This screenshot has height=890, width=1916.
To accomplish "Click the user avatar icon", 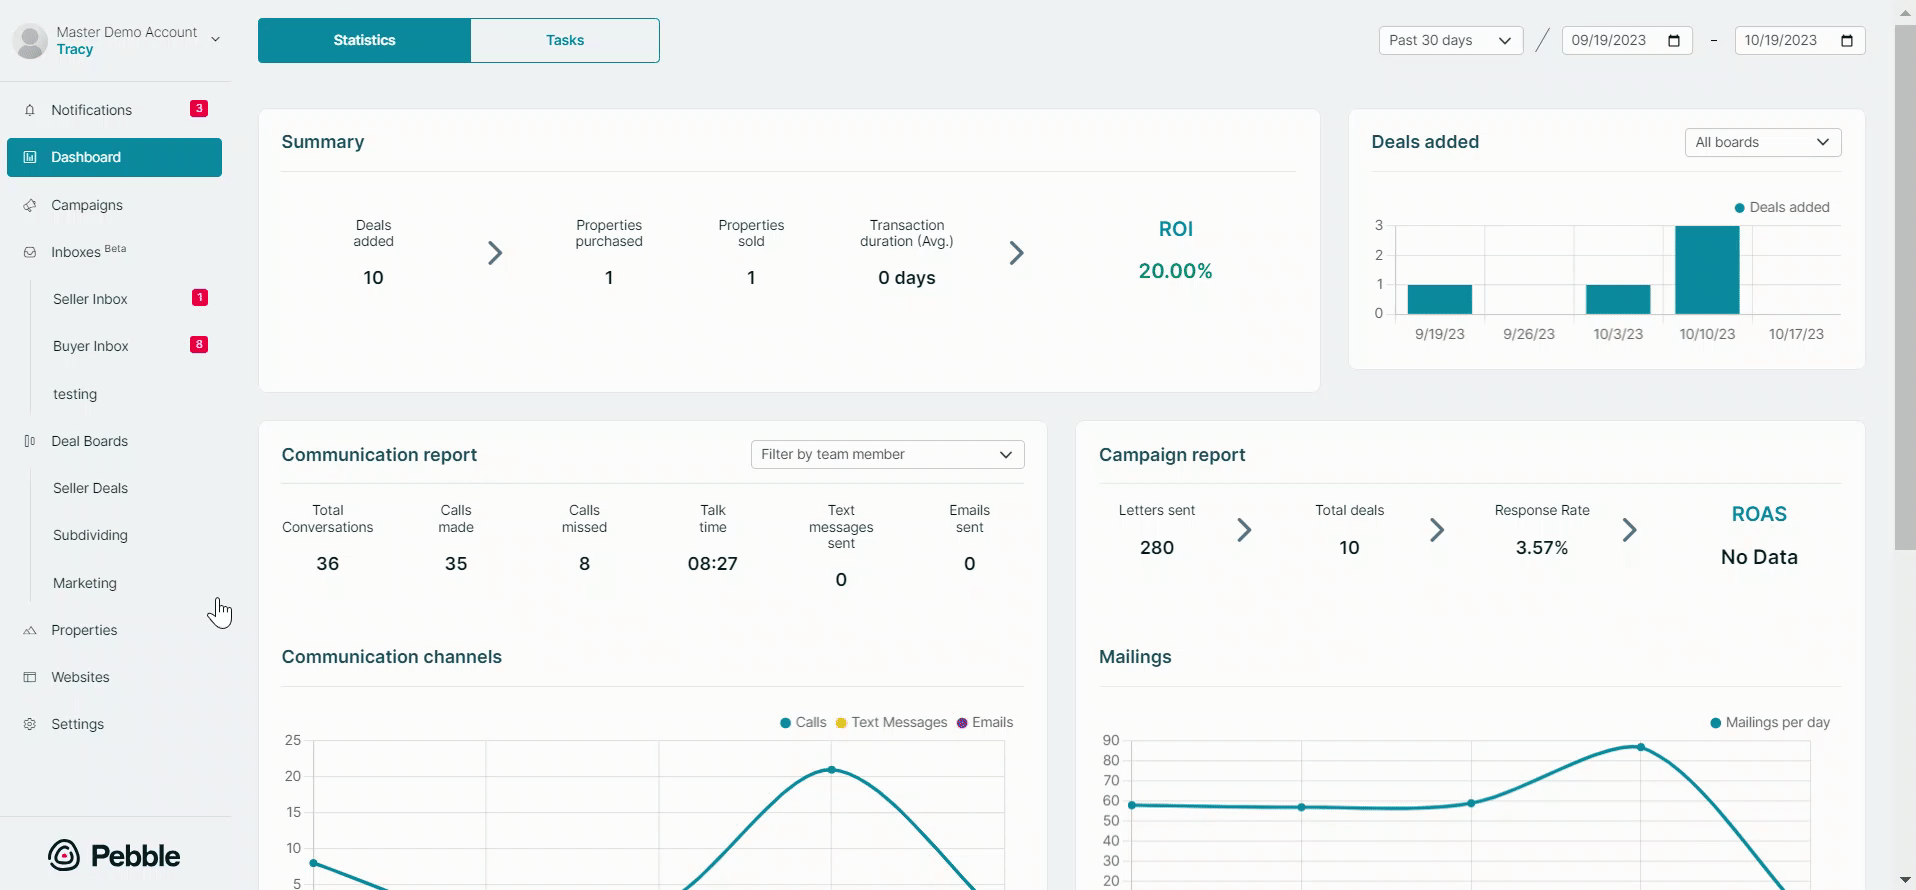I will (x=30, y=41).
